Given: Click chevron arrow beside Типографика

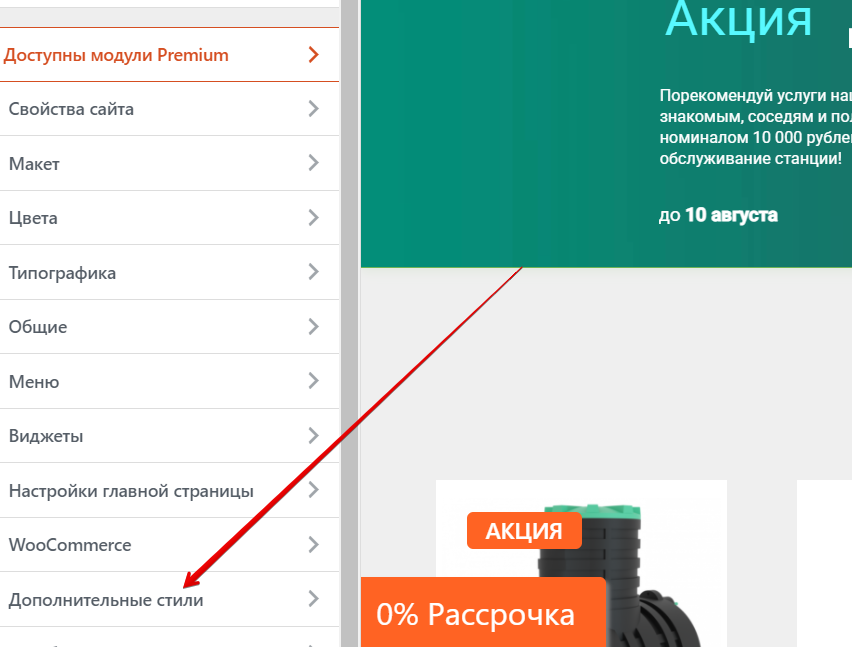Looking at the screenshot, I should (x=314, y=272).
